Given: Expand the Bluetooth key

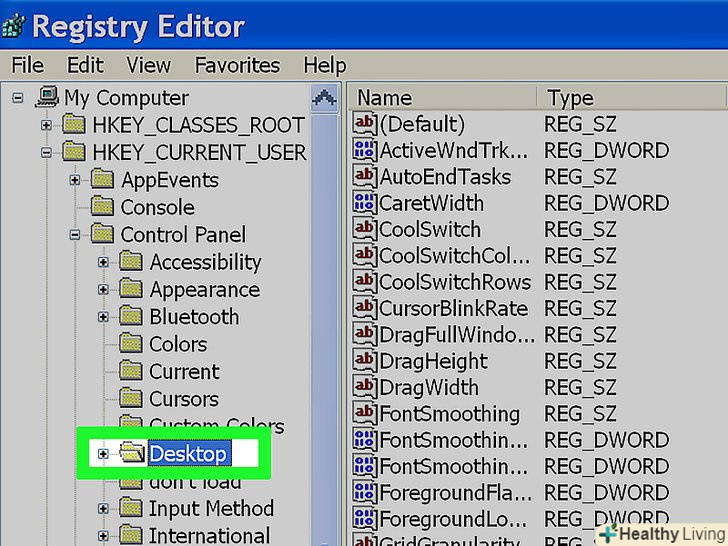Looking at the screenshot, I should [103, 317].
